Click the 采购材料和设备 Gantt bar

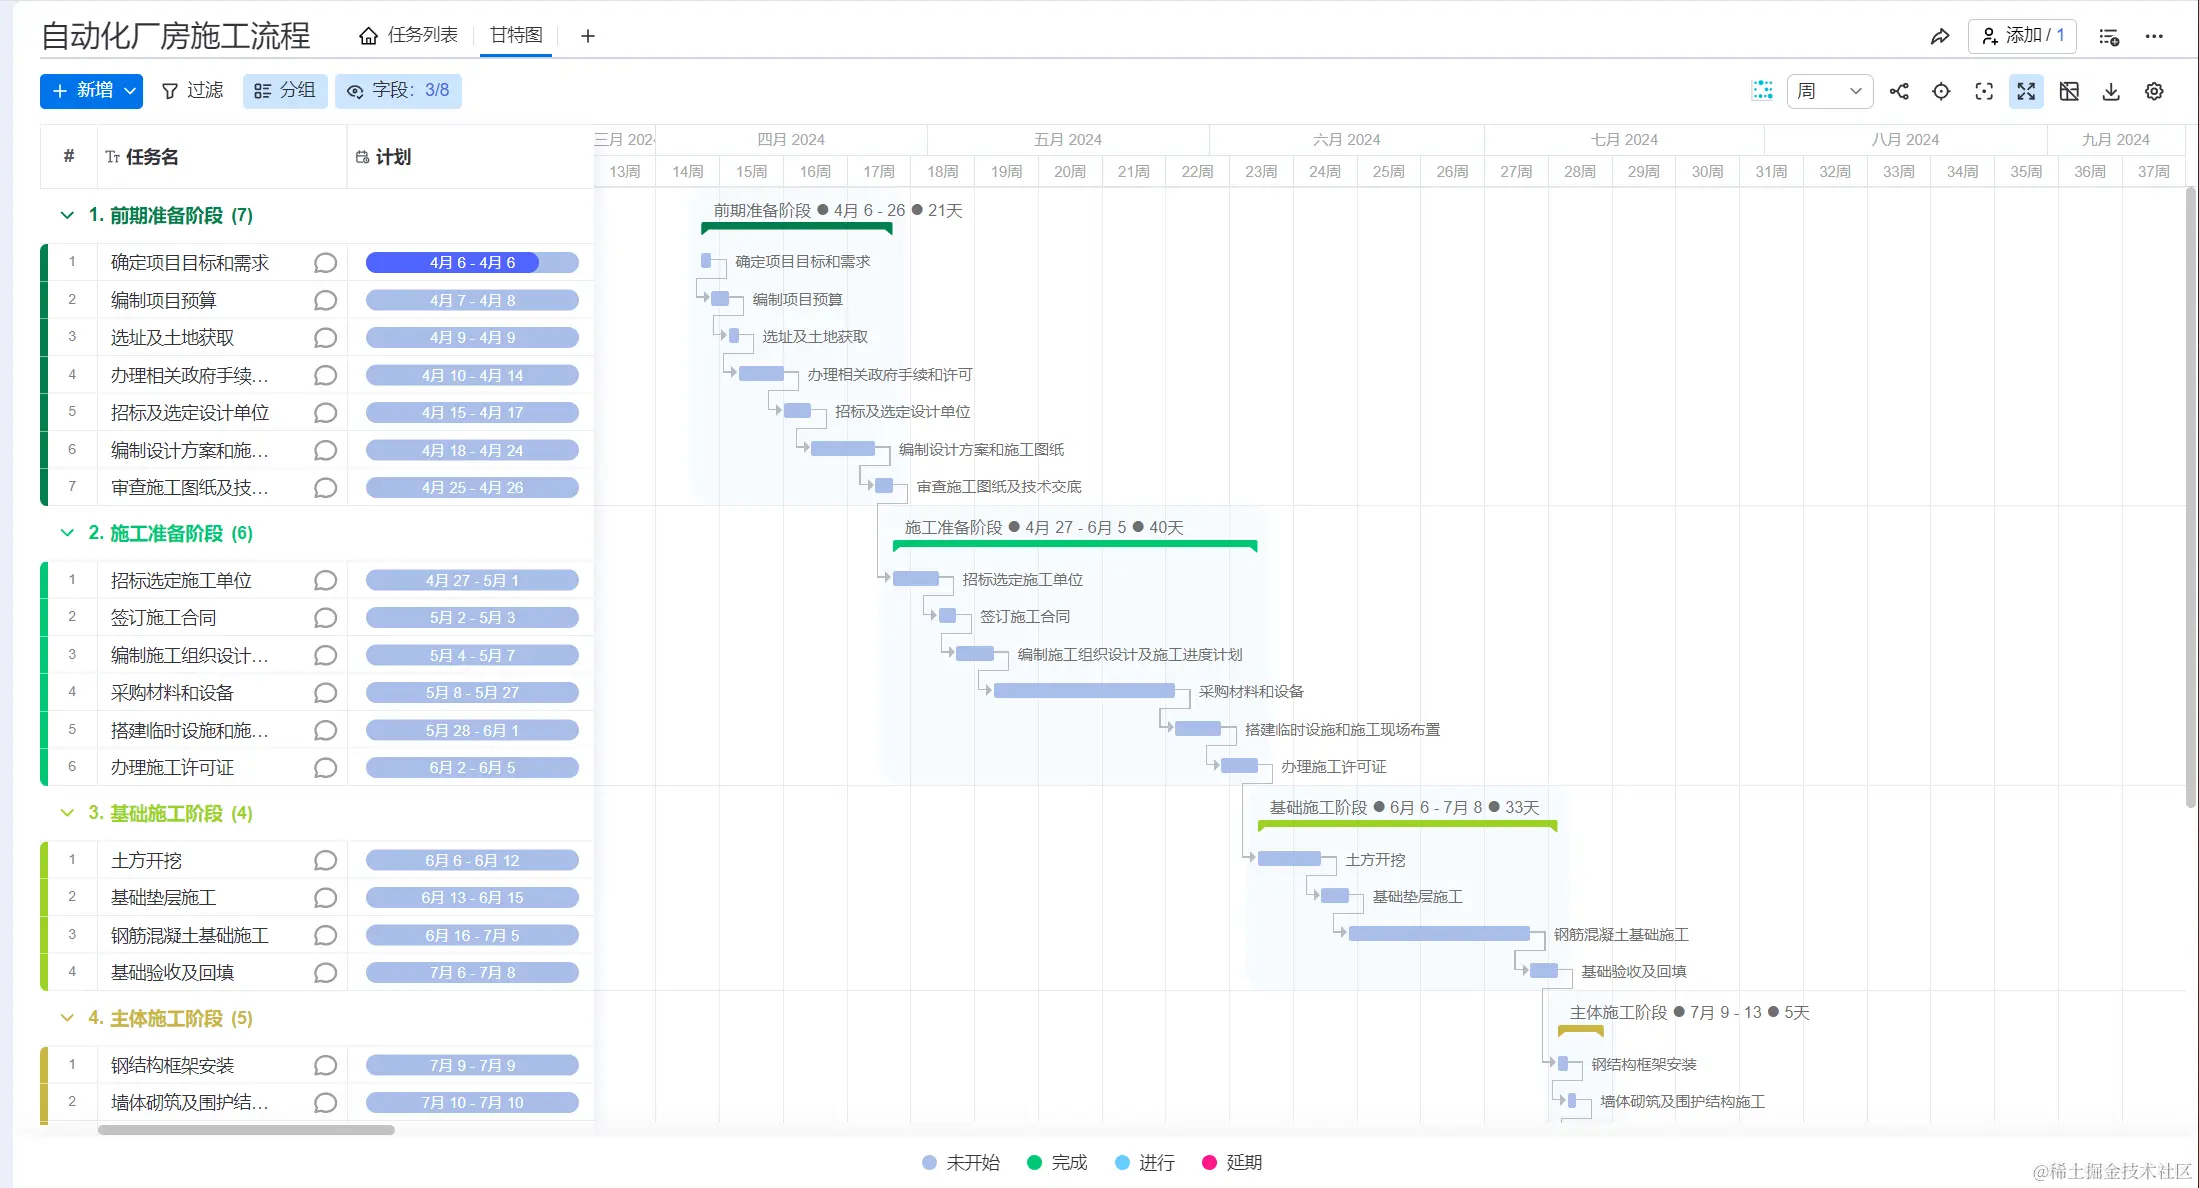1083,691
